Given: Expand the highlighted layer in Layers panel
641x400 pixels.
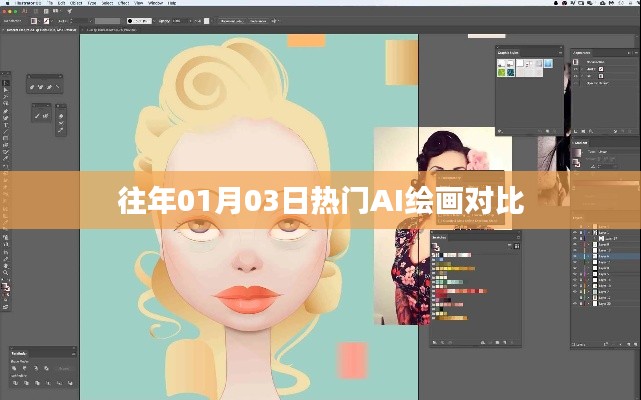Looking at the screenshot, I should pyautogui.click(x=589, y=256).
